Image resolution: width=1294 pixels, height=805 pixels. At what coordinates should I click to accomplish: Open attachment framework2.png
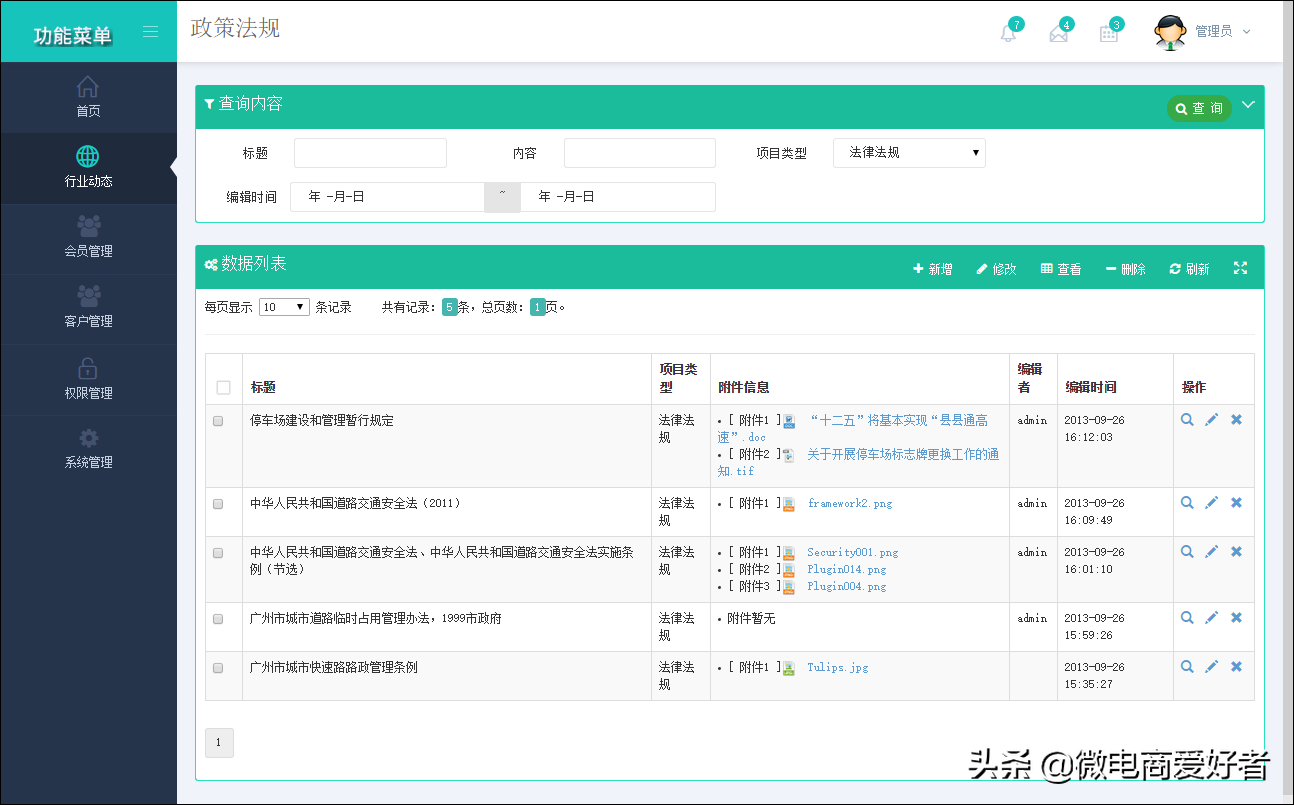pos(850,503)
